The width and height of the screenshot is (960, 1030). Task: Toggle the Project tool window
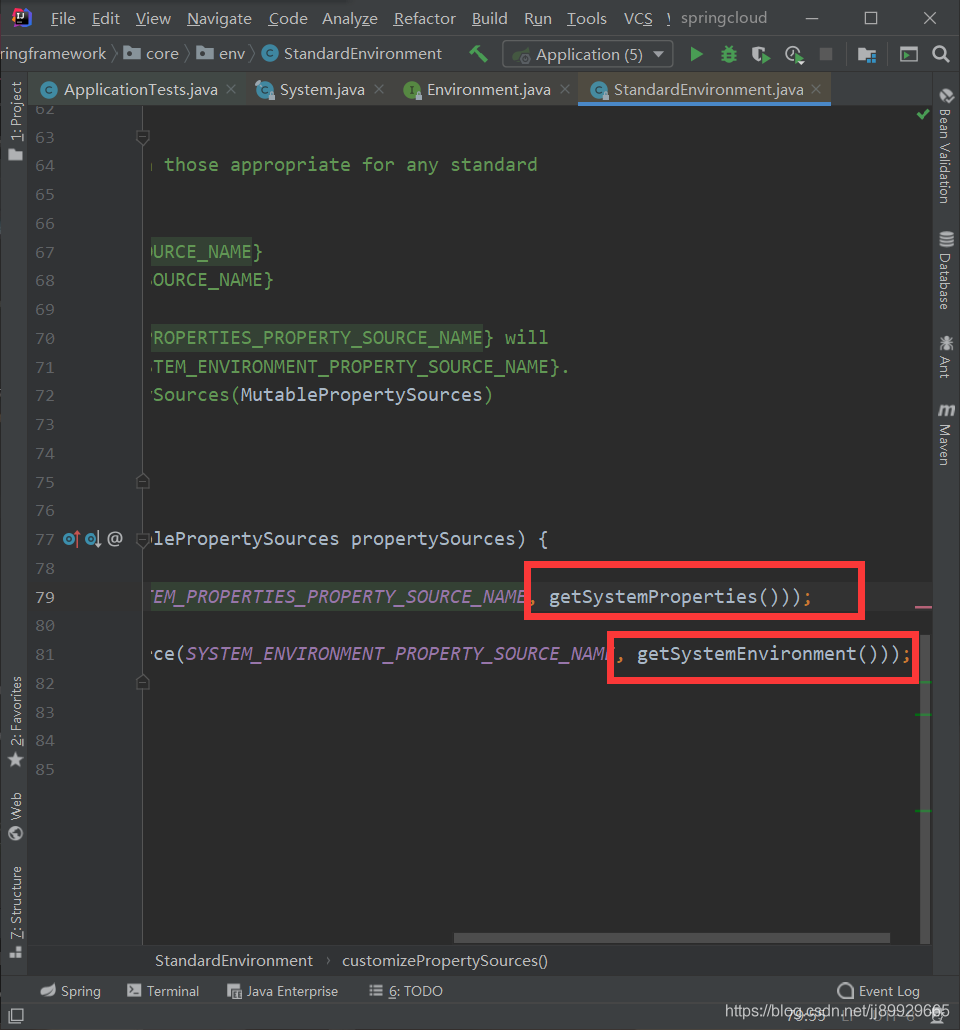(x=16, y=121)
